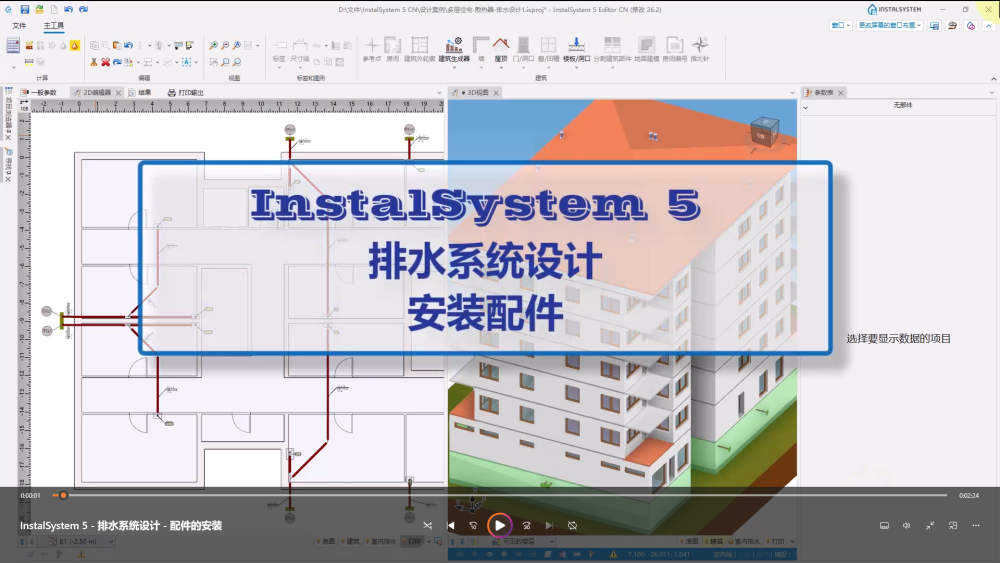Screen dimensions: 1000x563
Task: Select the 门/洞口 door tool
Action: pyautogui.click(x=524, y=50)
